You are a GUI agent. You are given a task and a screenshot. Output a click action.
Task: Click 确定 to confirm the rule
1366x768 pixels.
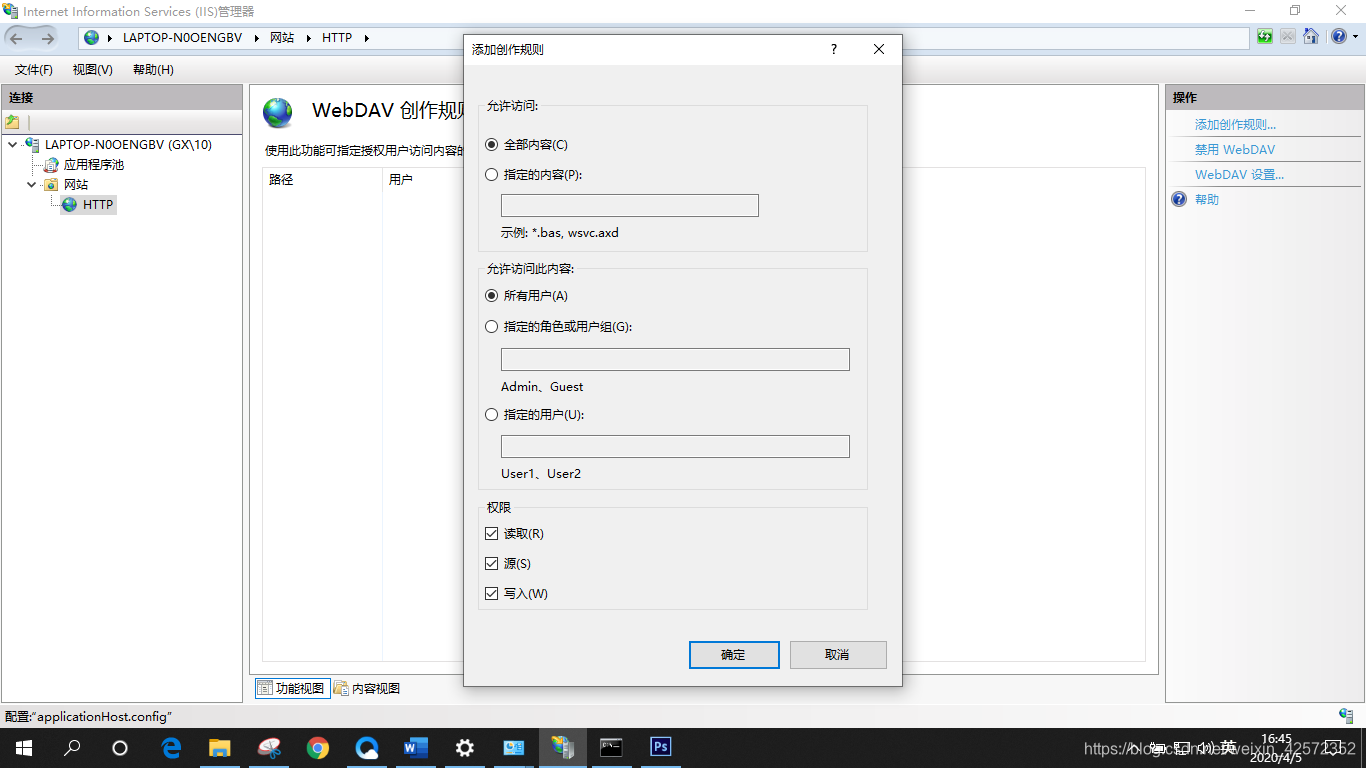[734, 655]
